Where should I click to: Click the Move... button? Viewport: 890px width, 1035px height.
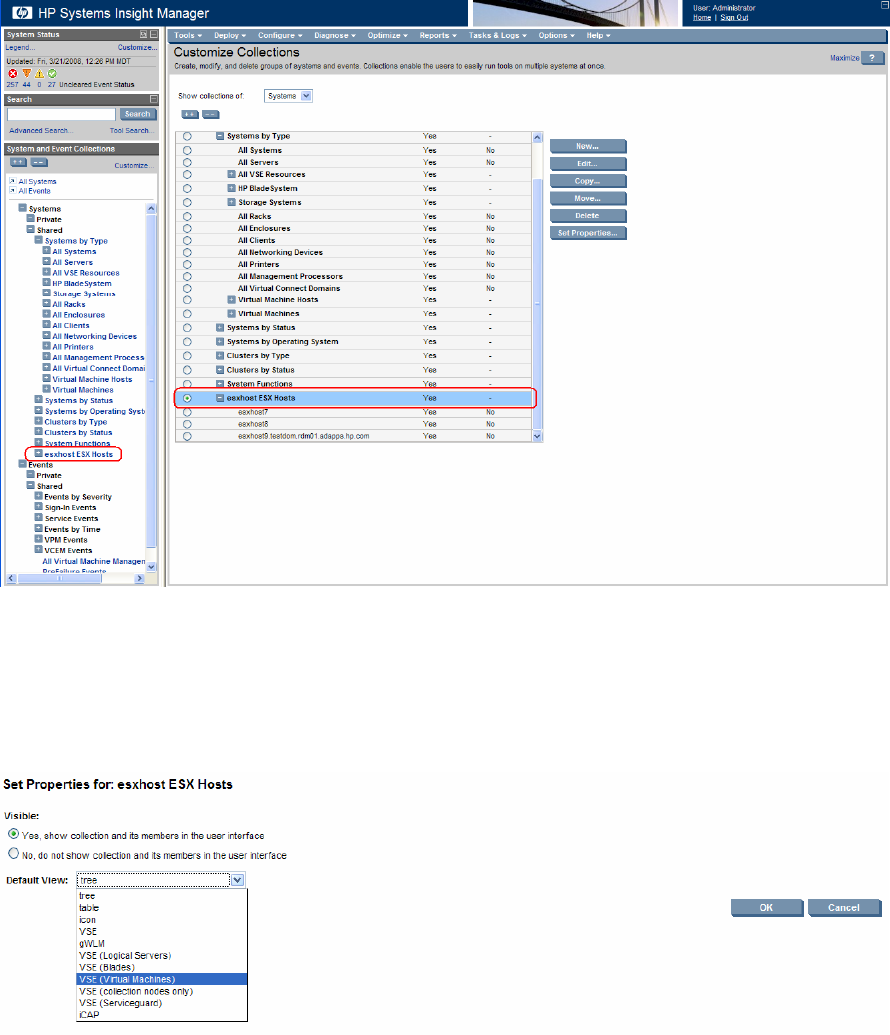click(588, 199)
